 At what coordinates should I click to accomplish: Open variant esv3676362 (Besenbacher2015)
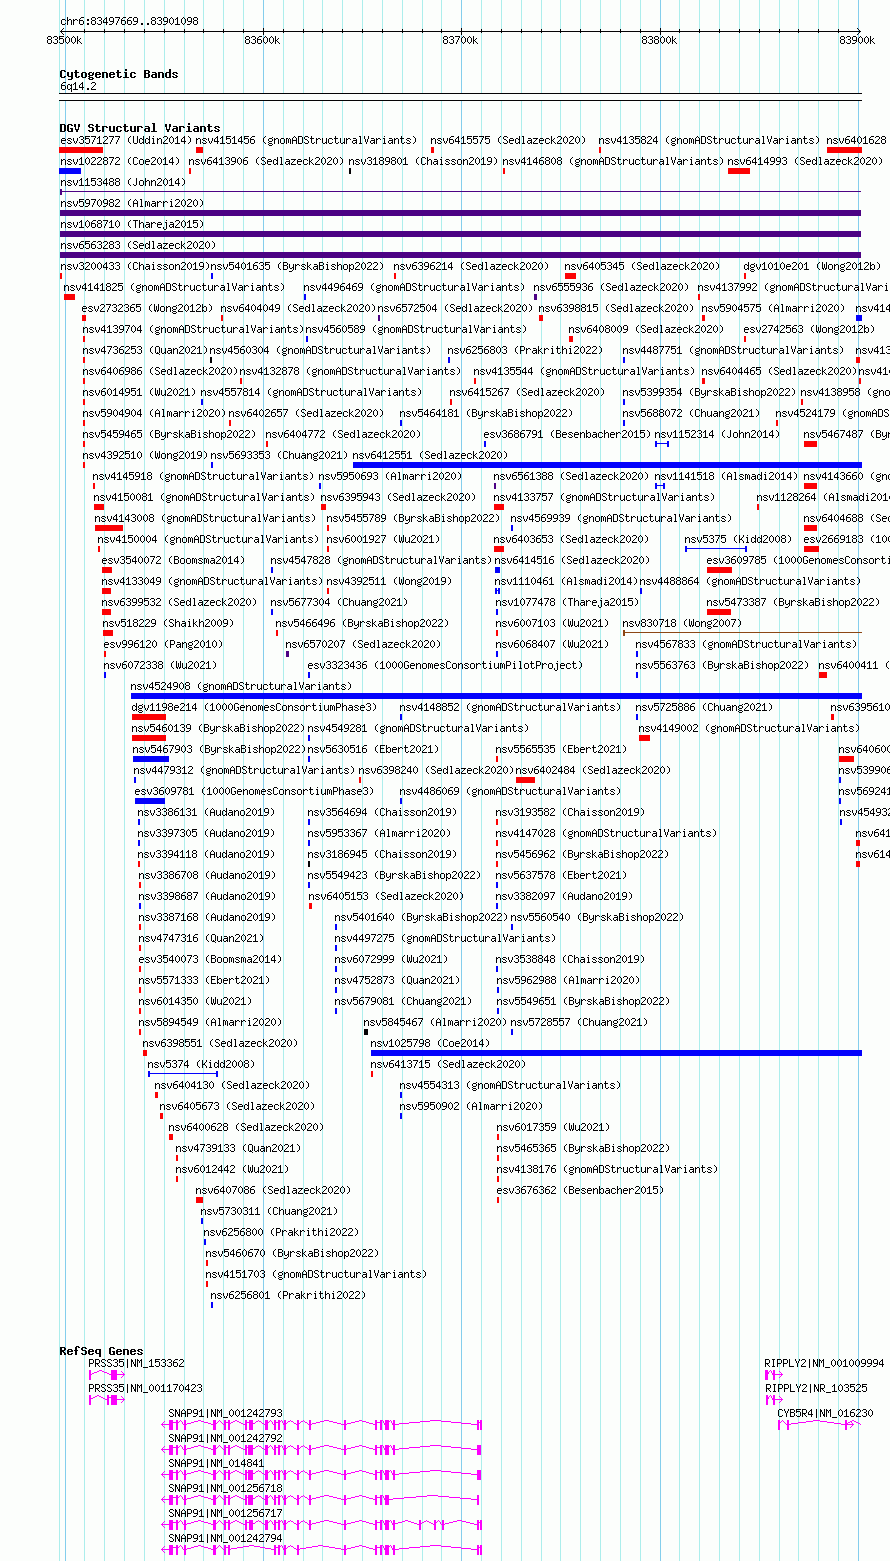pyautogui.click(x=580, y=1190)
